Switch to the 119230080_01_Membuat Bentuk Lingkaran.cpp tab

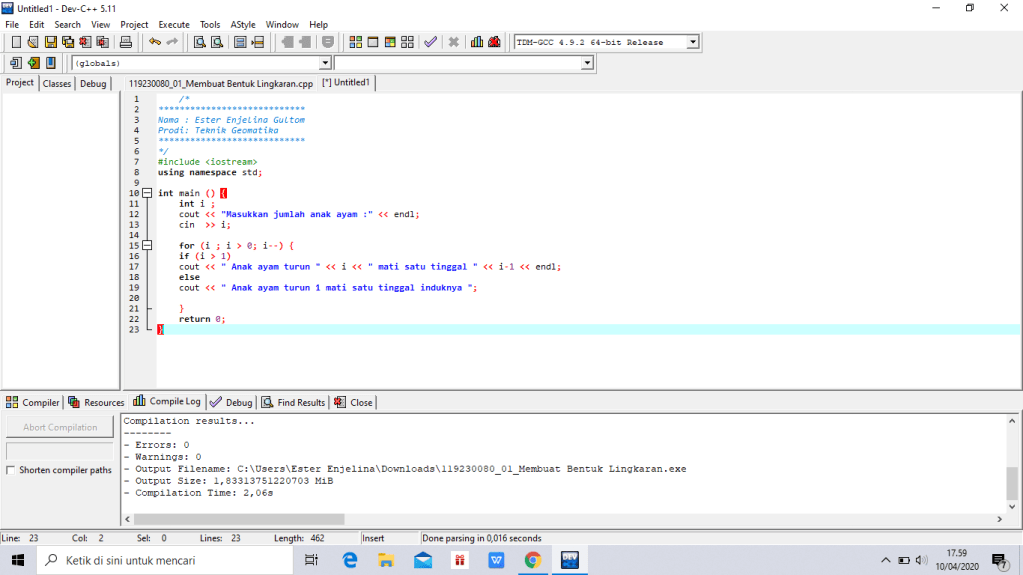220,83
